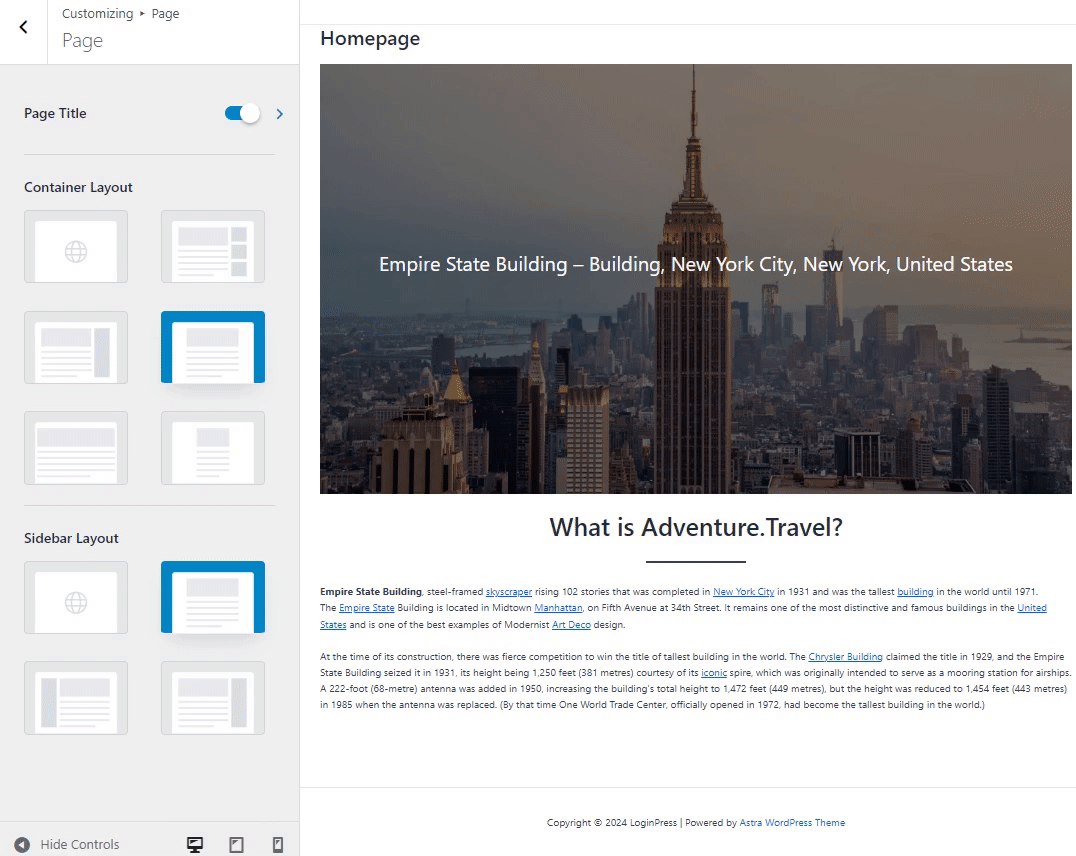Switch to mobile preview mode
Image resolution: width=1076 pixels, height=856 pixels.
278,844
